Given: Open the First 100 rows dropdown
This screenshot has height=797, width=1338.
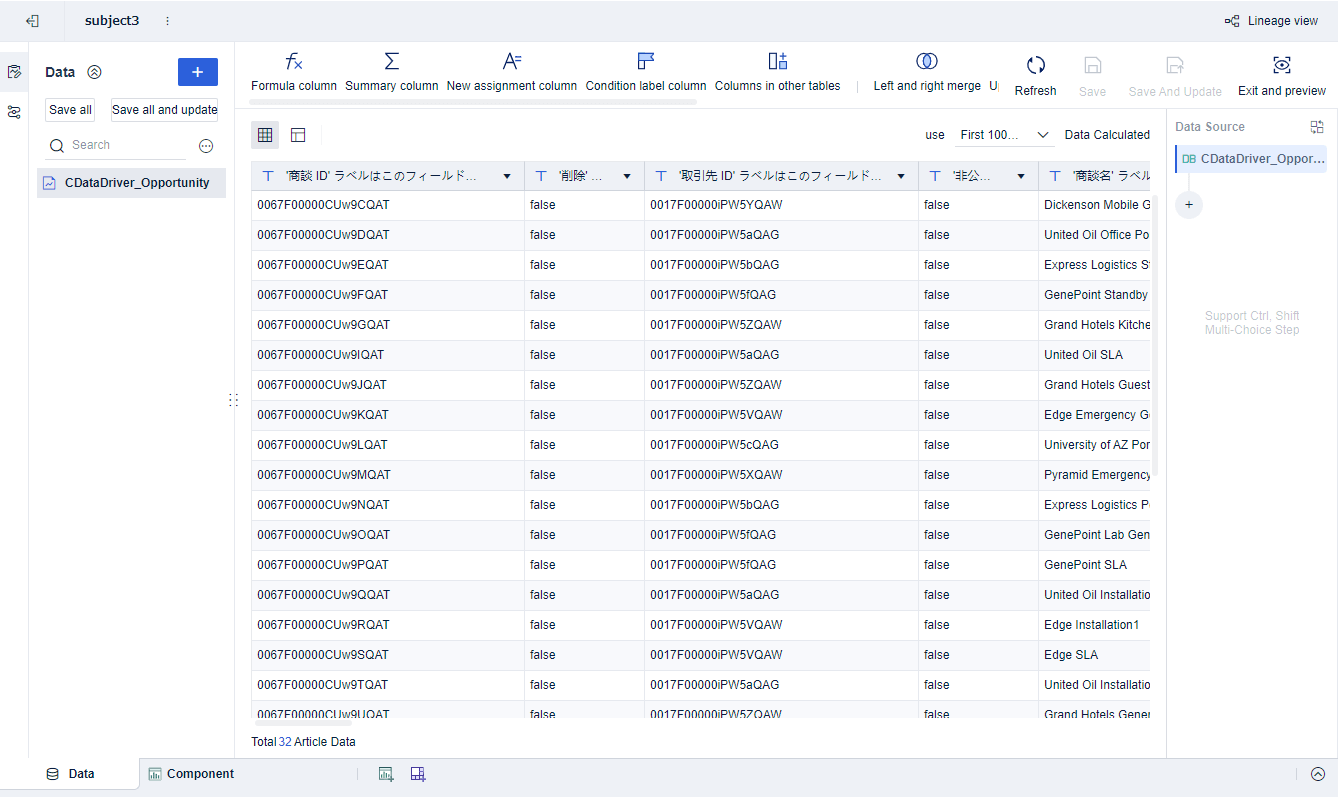Looking at the screenshot, I should click(1004, 135).
